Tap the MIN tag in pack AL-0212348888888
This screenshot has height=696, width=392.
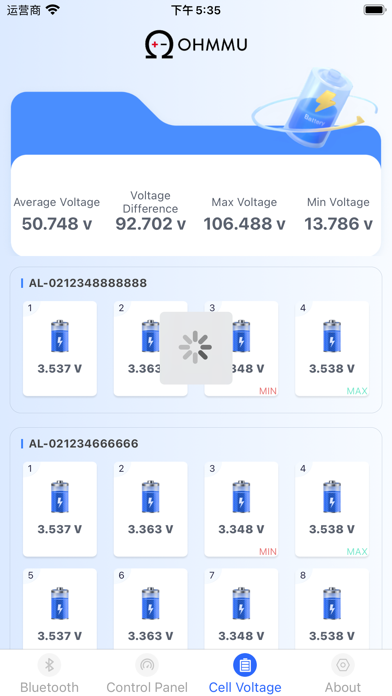click(268, 391)
